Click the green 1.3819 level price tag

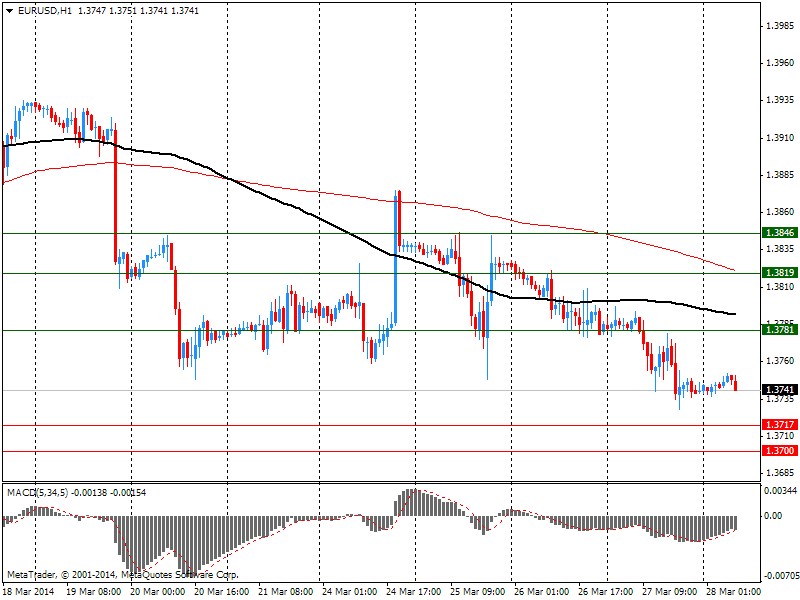pyautogui.click(x=780, y=273)
